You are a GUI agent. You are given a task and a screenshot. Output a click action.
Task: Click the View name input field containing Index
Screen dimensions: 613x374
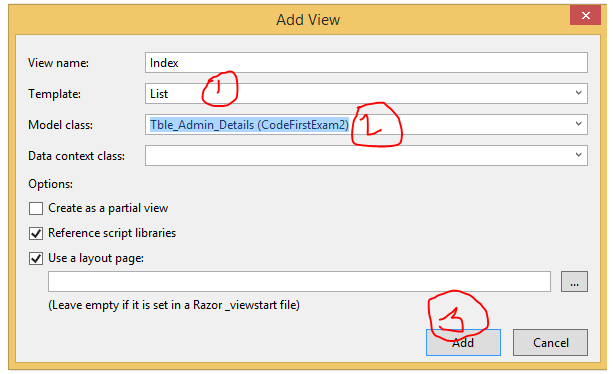[x=366, y=63]
